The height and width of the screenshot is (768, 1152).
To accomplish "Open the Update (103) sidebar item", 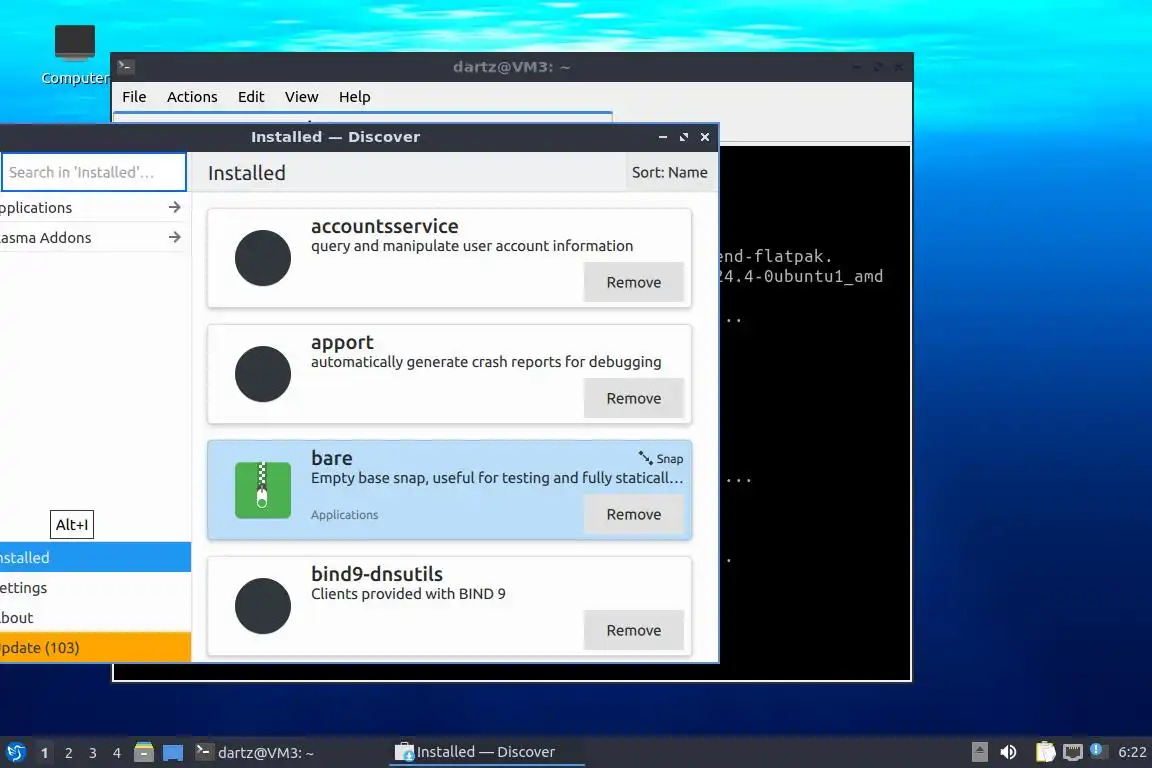I will point(96,647).
